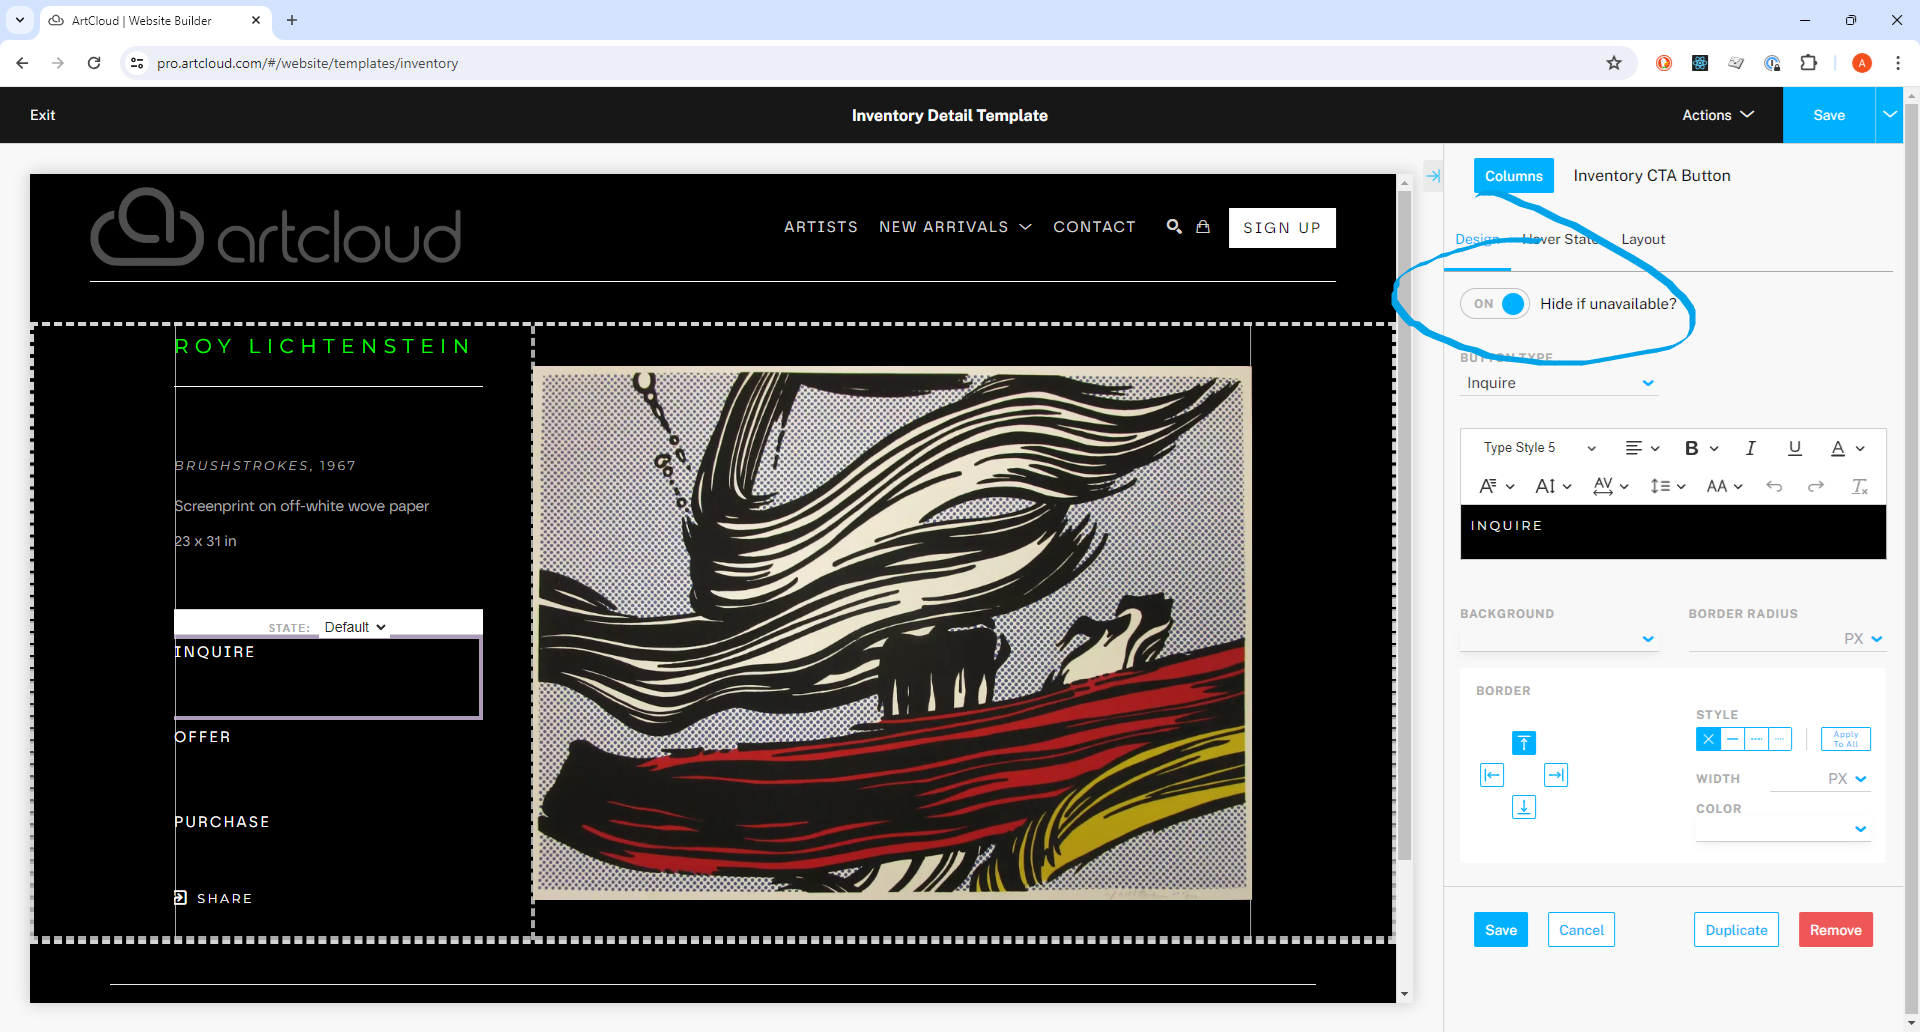This screenshot has height=1032, width=1920.
Task: Clear text formatting
Action: pos(1859,486)
